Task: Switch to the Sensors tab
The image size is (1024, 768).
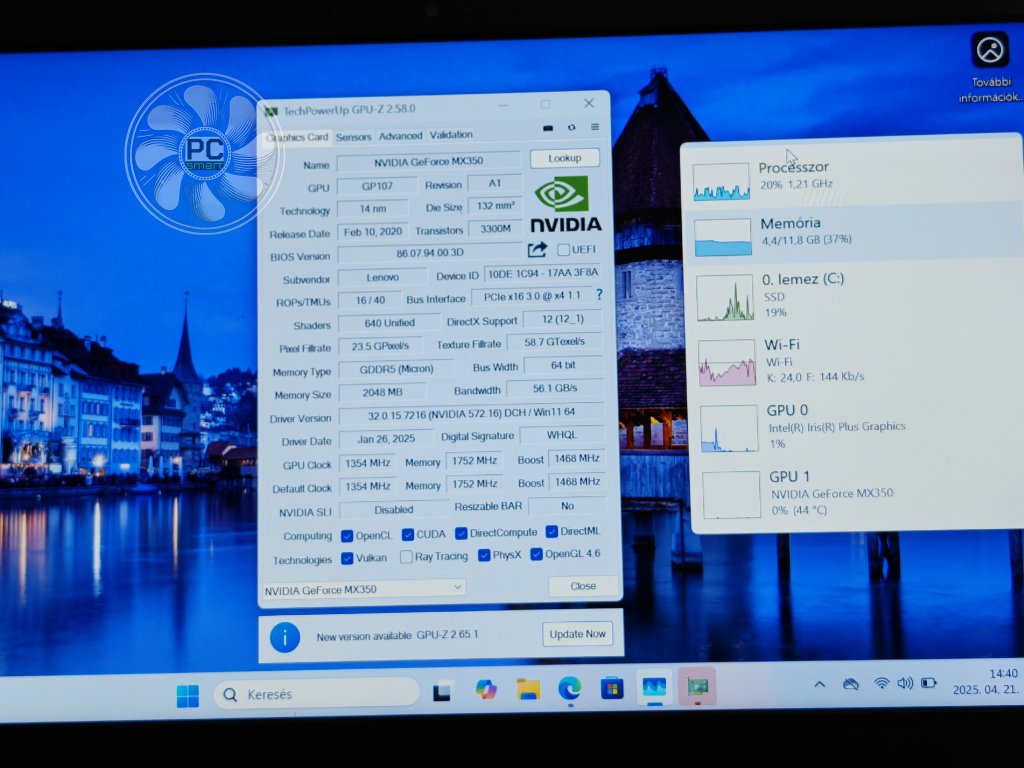Action: click(x=353, y=136)
